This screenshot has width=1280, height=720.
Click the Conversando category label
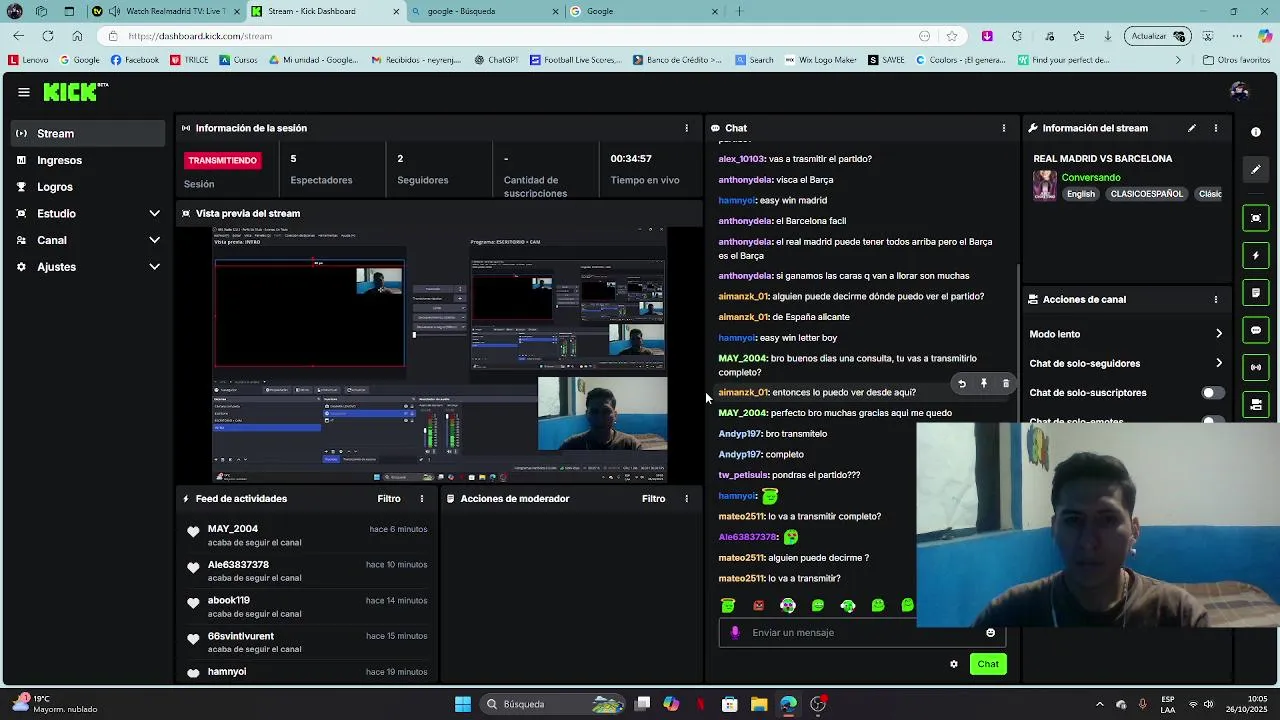point(1091,178)
